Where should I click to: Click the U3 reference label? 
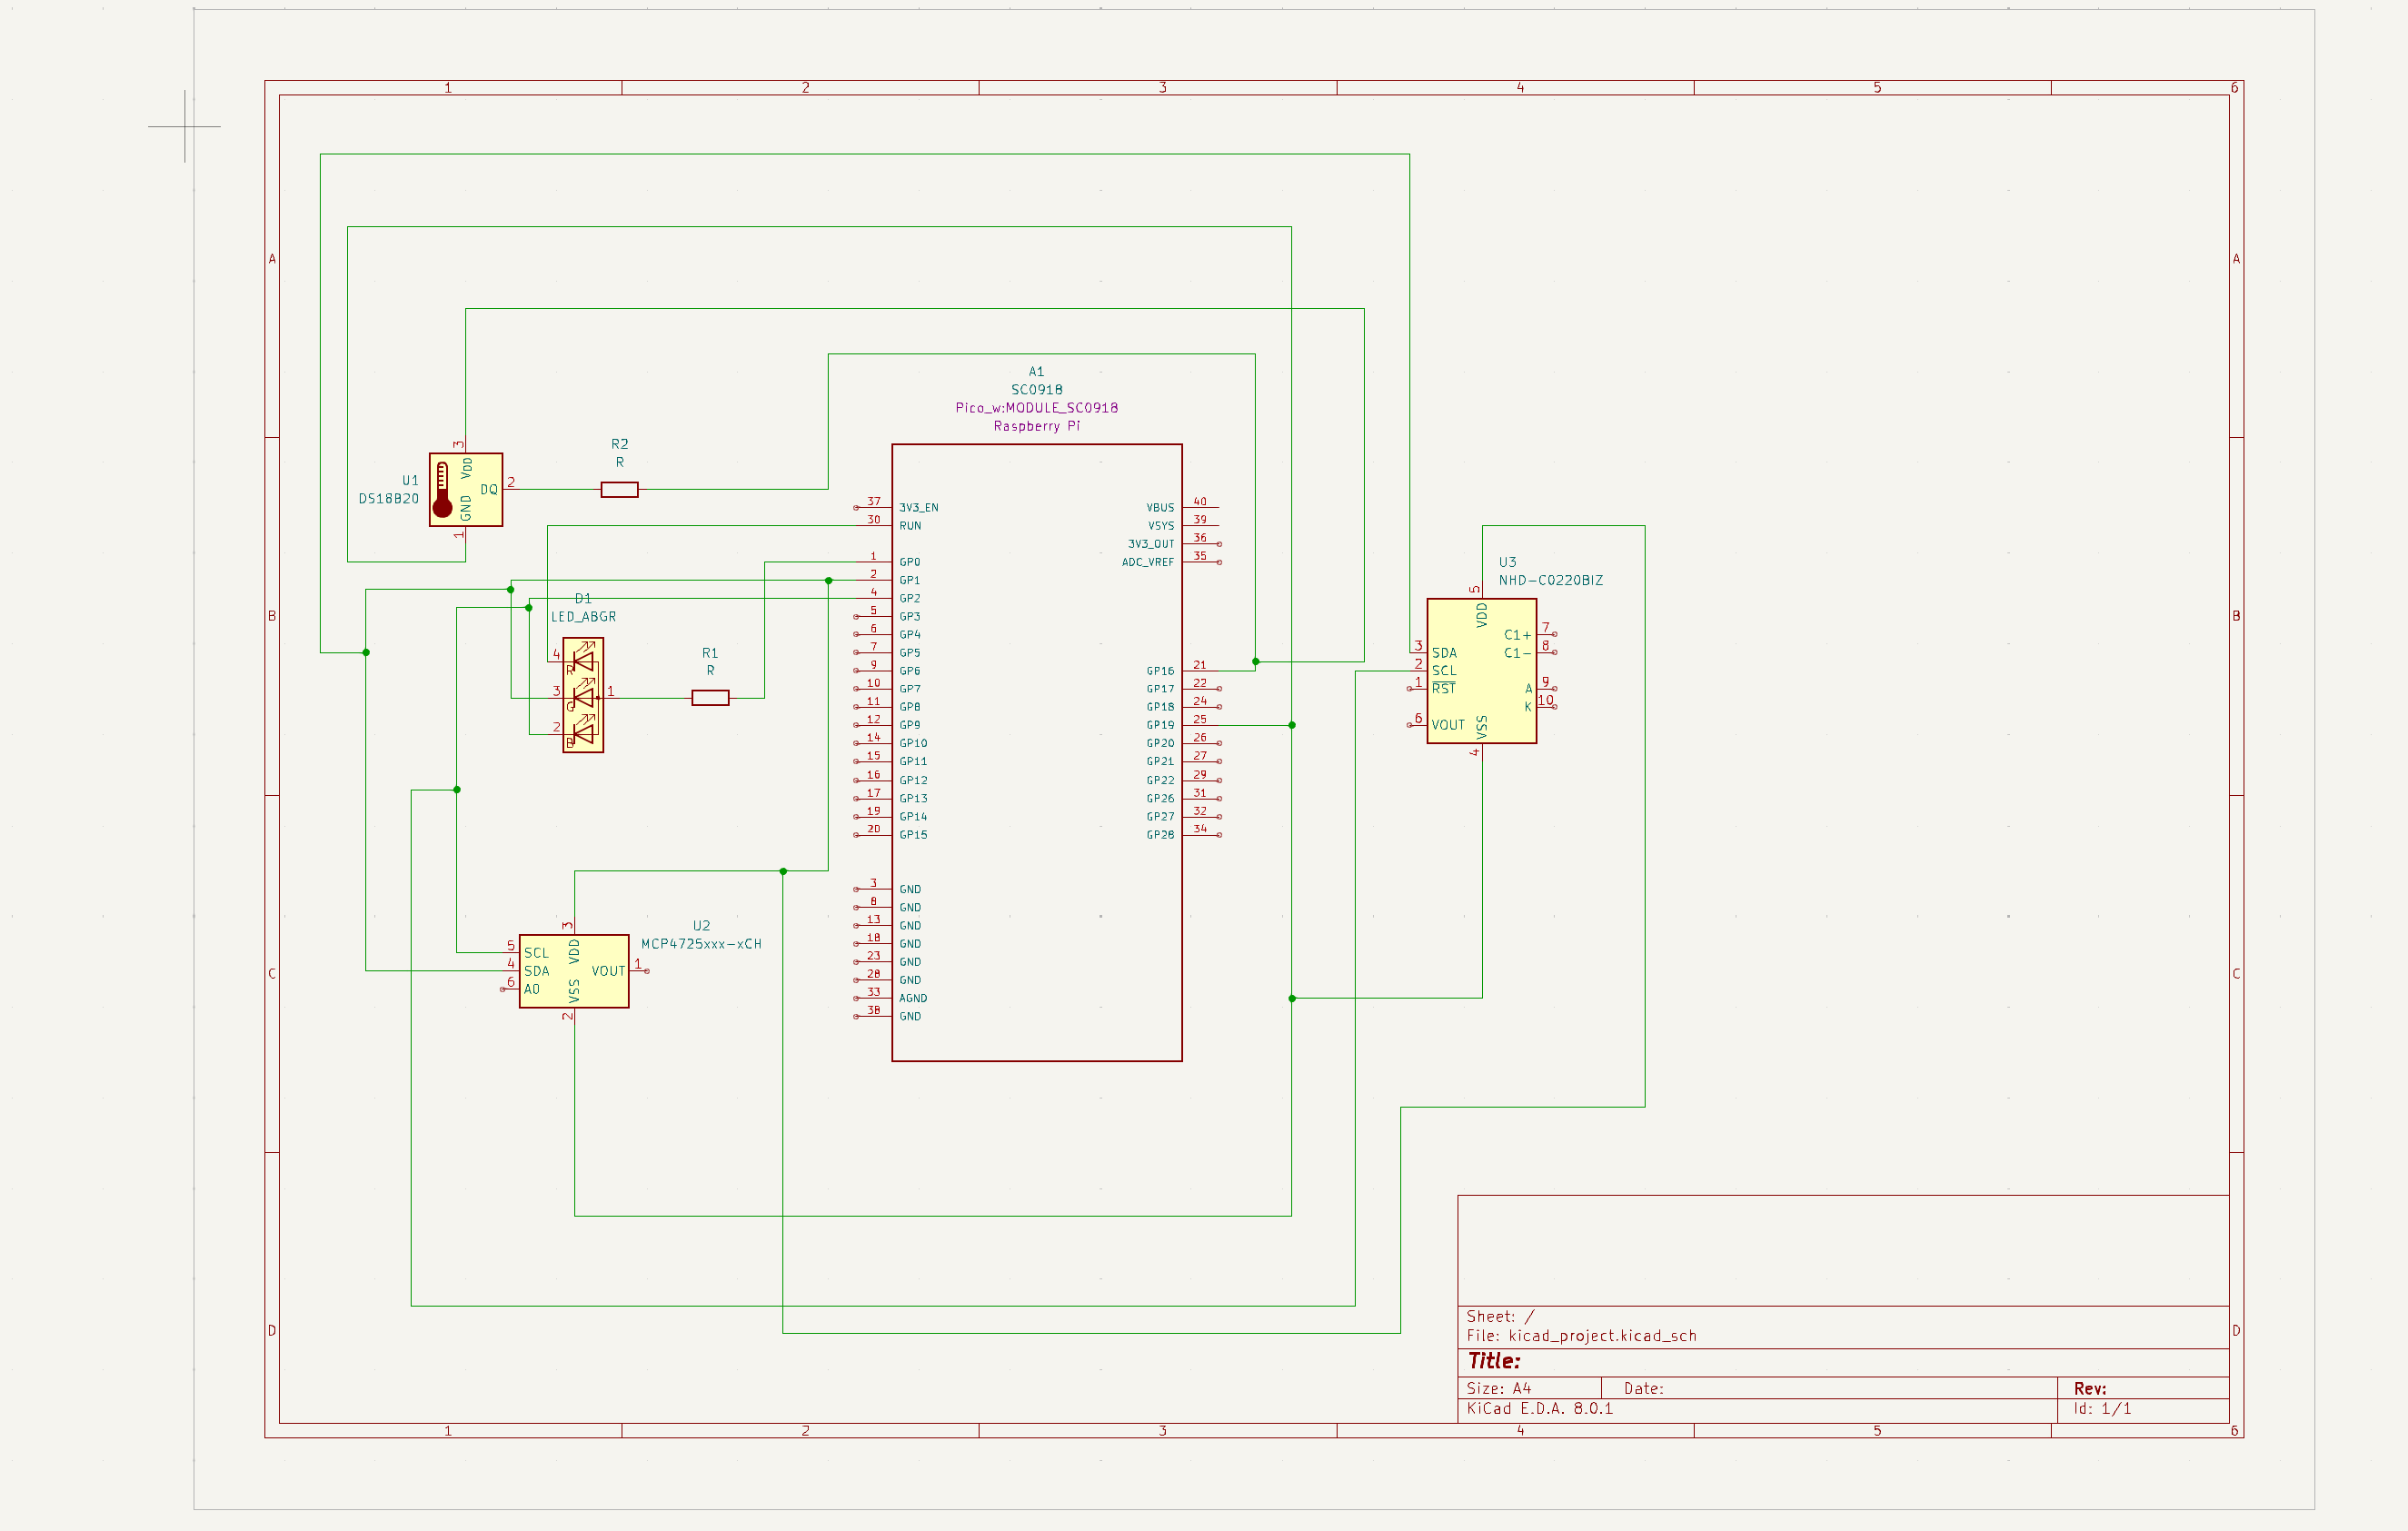coord(1507,562)
